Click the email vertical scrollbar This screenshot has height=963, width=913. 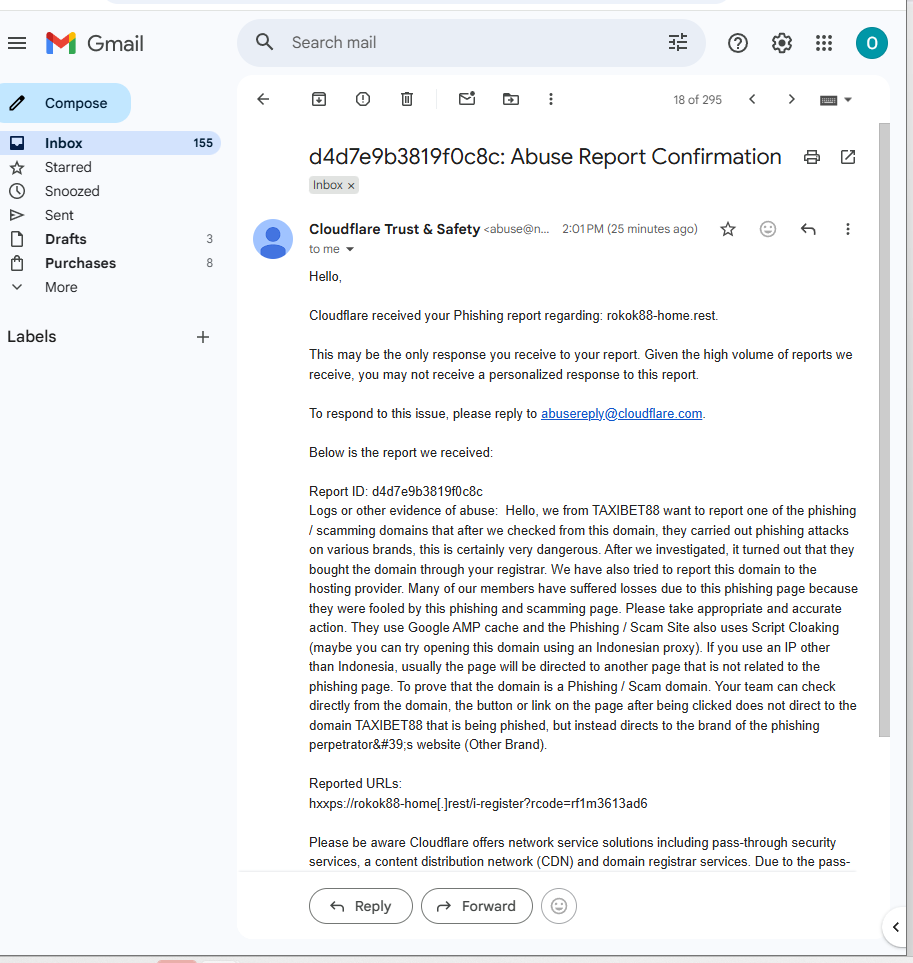[x=884, y=430]
